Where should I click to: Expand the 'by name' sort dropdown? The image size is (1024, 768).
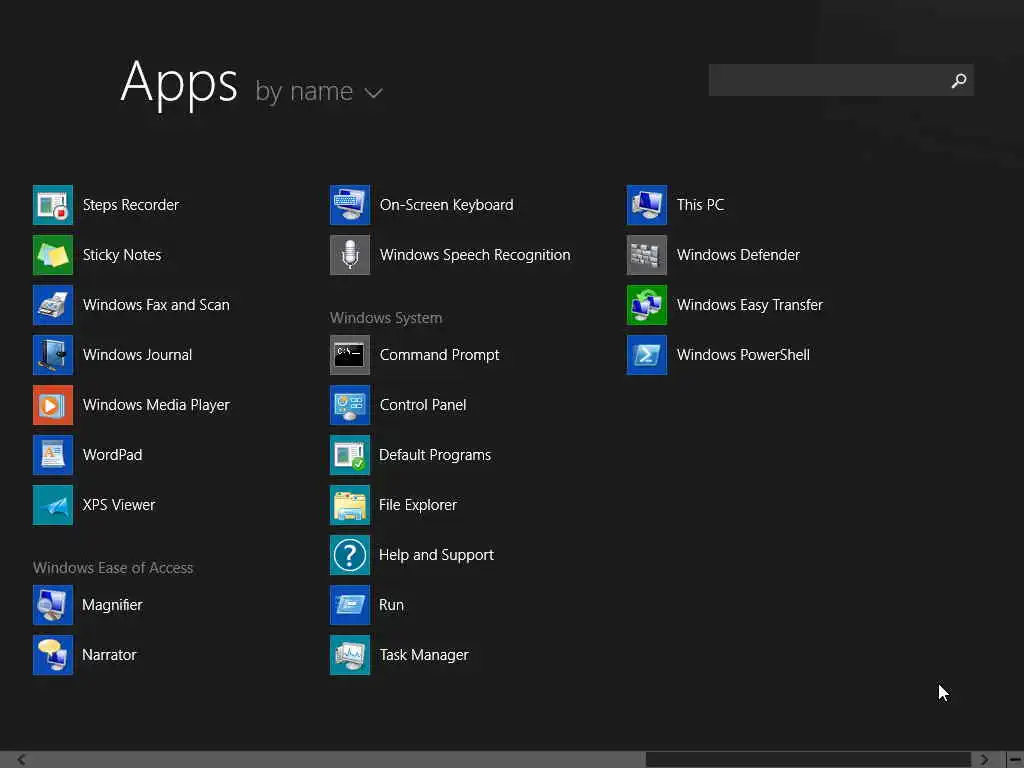click(319, 92)
